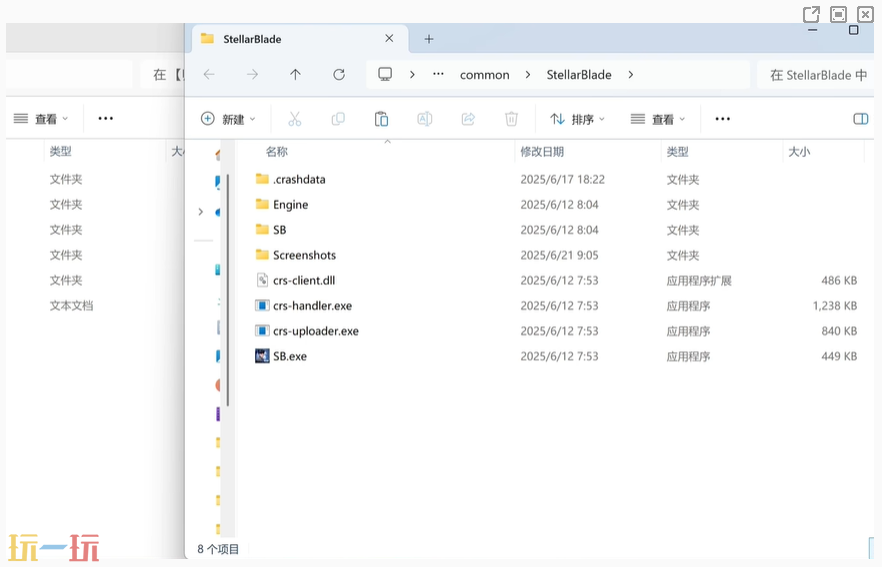The height and width of the screenshot is (567, 882).
Task: Select the .crashdata folder name
Action: [x=299, y=179]
